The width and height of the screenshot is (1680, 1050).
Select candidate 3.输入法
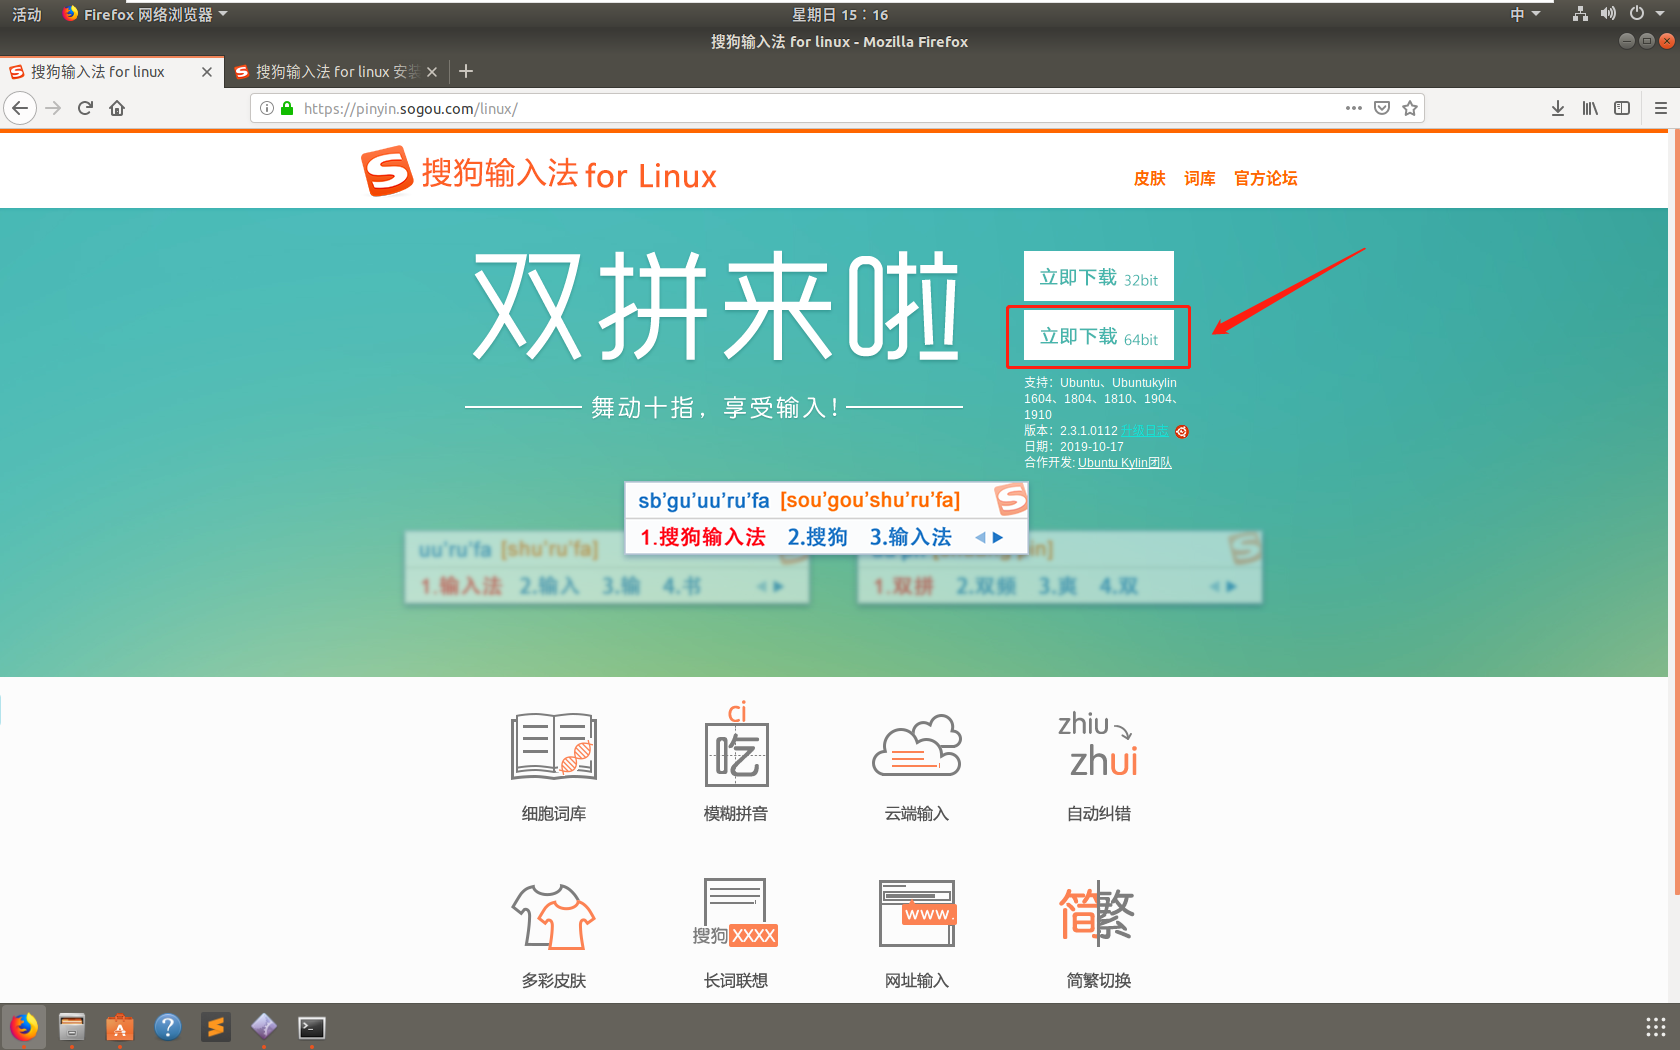(x=911, y=537)
